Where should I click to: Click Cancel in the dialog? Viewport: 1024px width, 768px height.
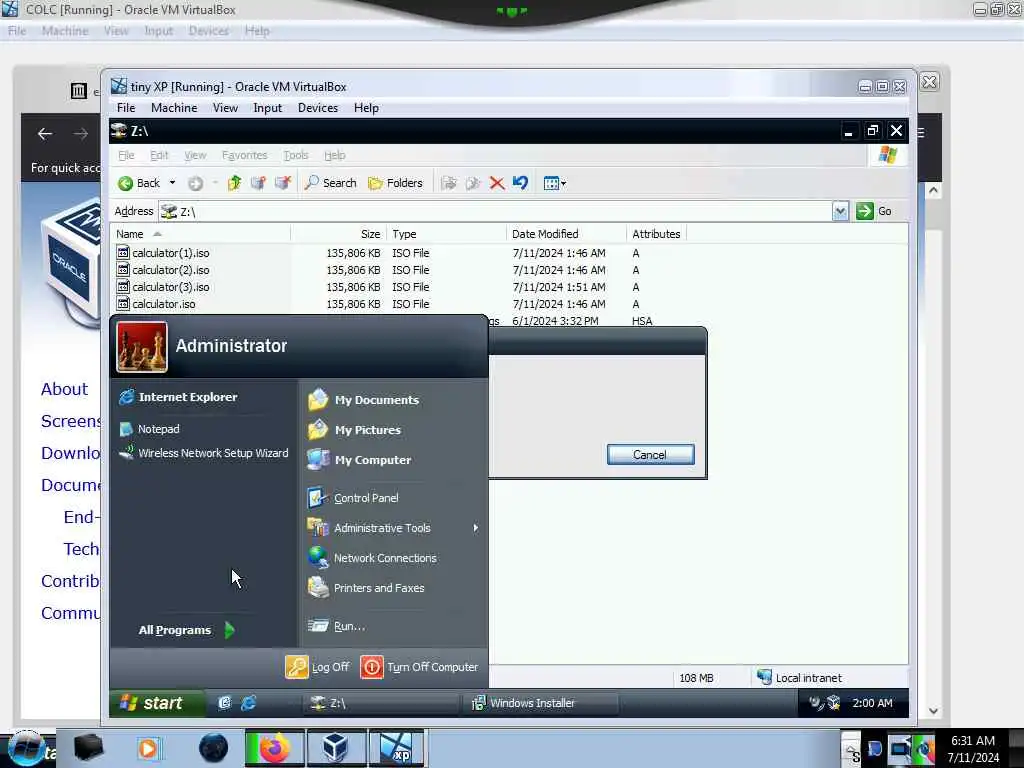pyautogui.click(x=650, y=455)
